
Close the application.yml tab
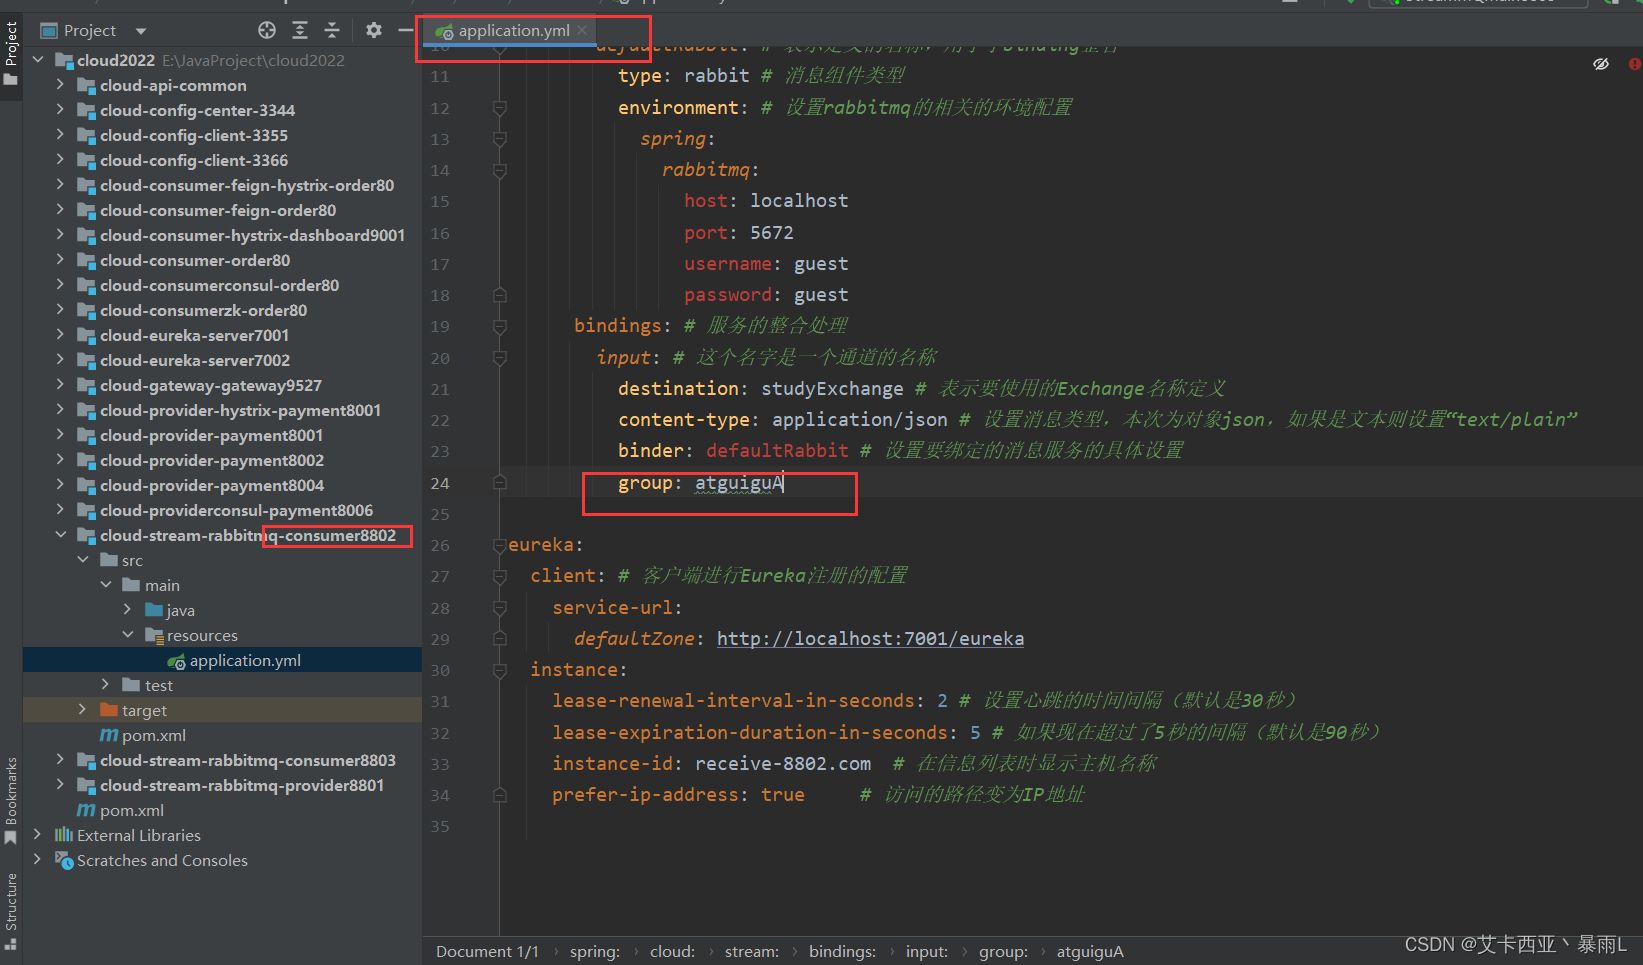pyautogui.click(x=582, y=30)
